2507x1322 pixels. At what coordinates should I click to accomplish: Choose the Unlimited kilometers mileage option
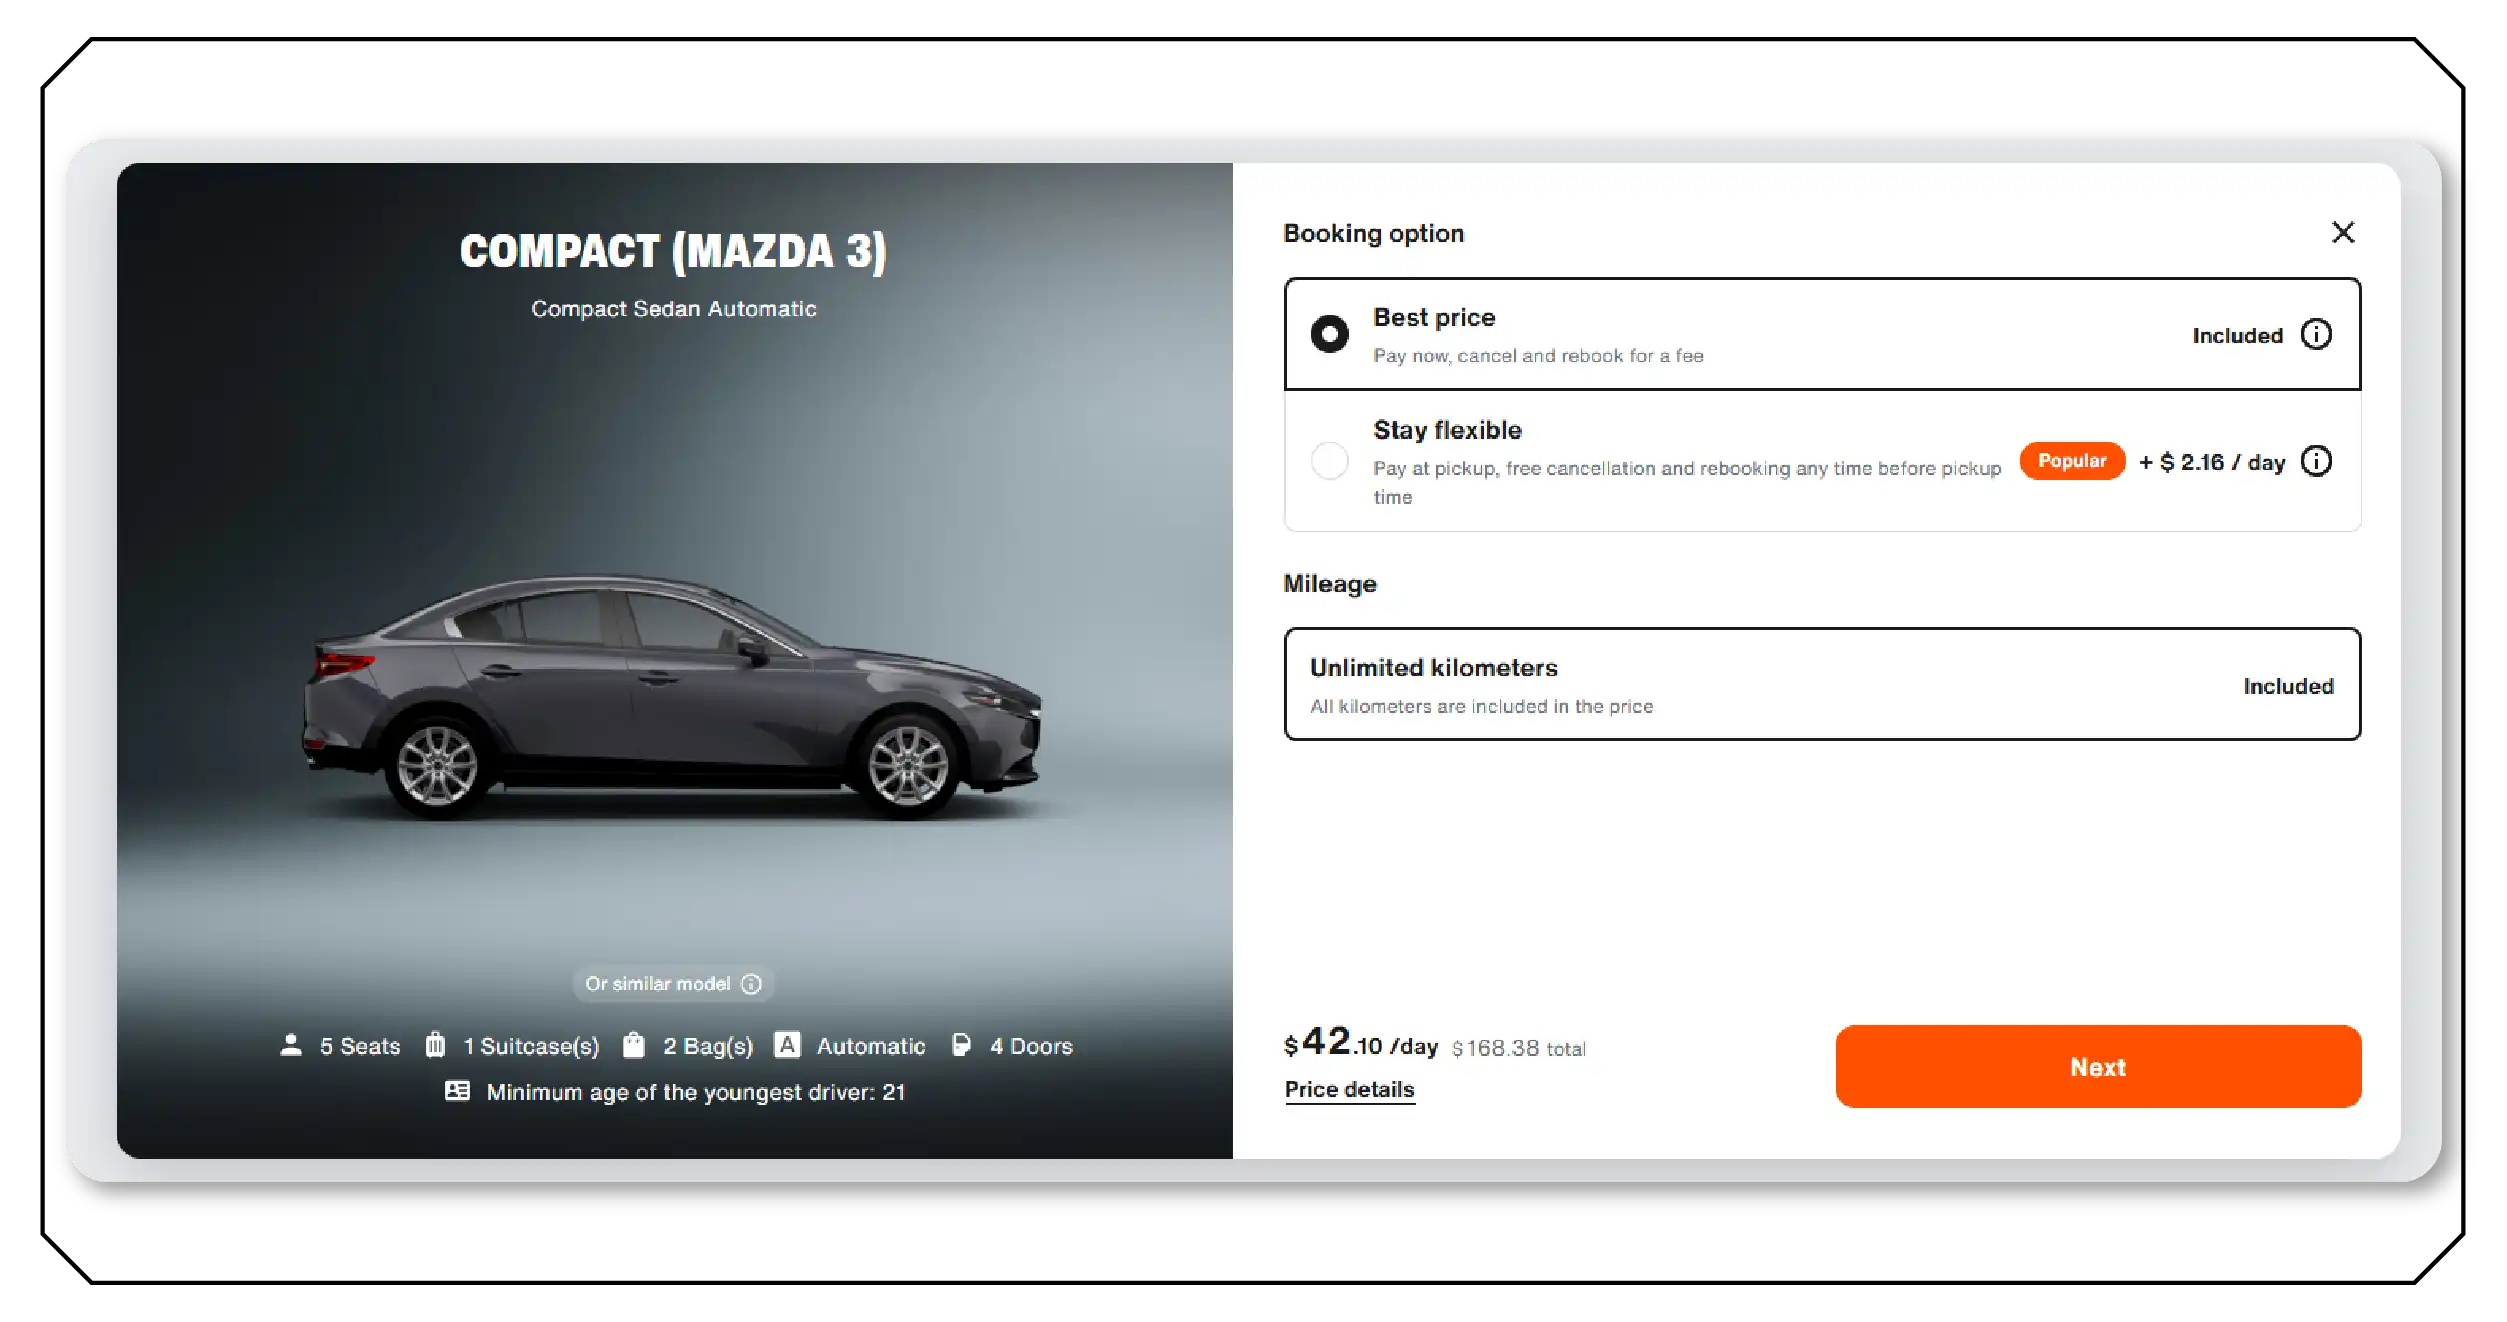[x=1821, y=685]
